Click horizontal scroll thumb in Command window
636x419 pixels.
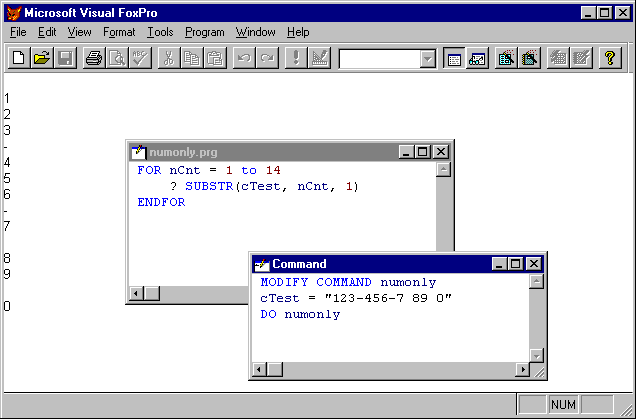pyautogui.click(x=275, y=370)
